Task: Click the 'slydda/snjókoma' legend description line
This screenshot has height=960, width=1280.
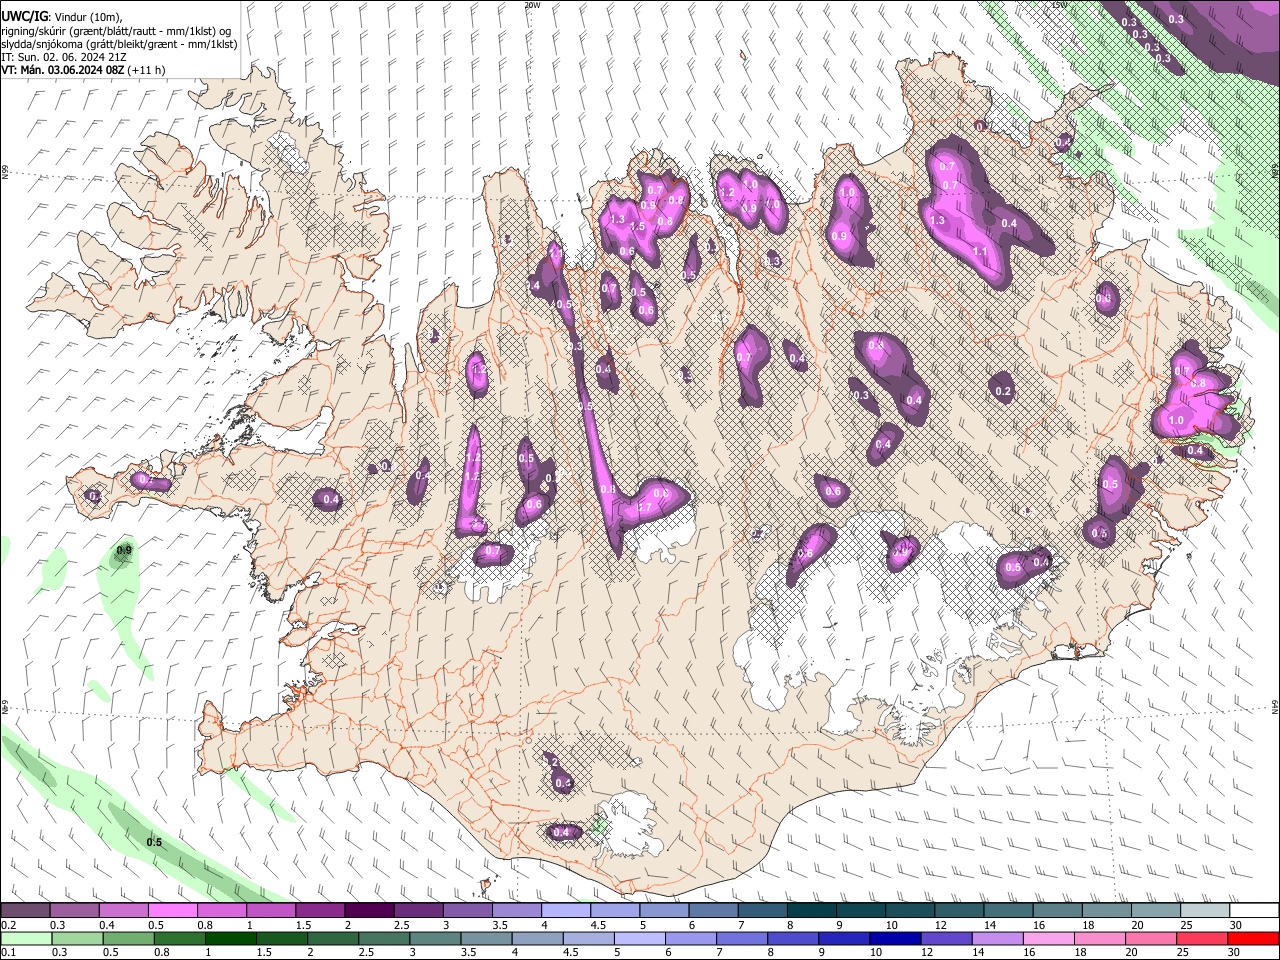Action: point(119,44)
